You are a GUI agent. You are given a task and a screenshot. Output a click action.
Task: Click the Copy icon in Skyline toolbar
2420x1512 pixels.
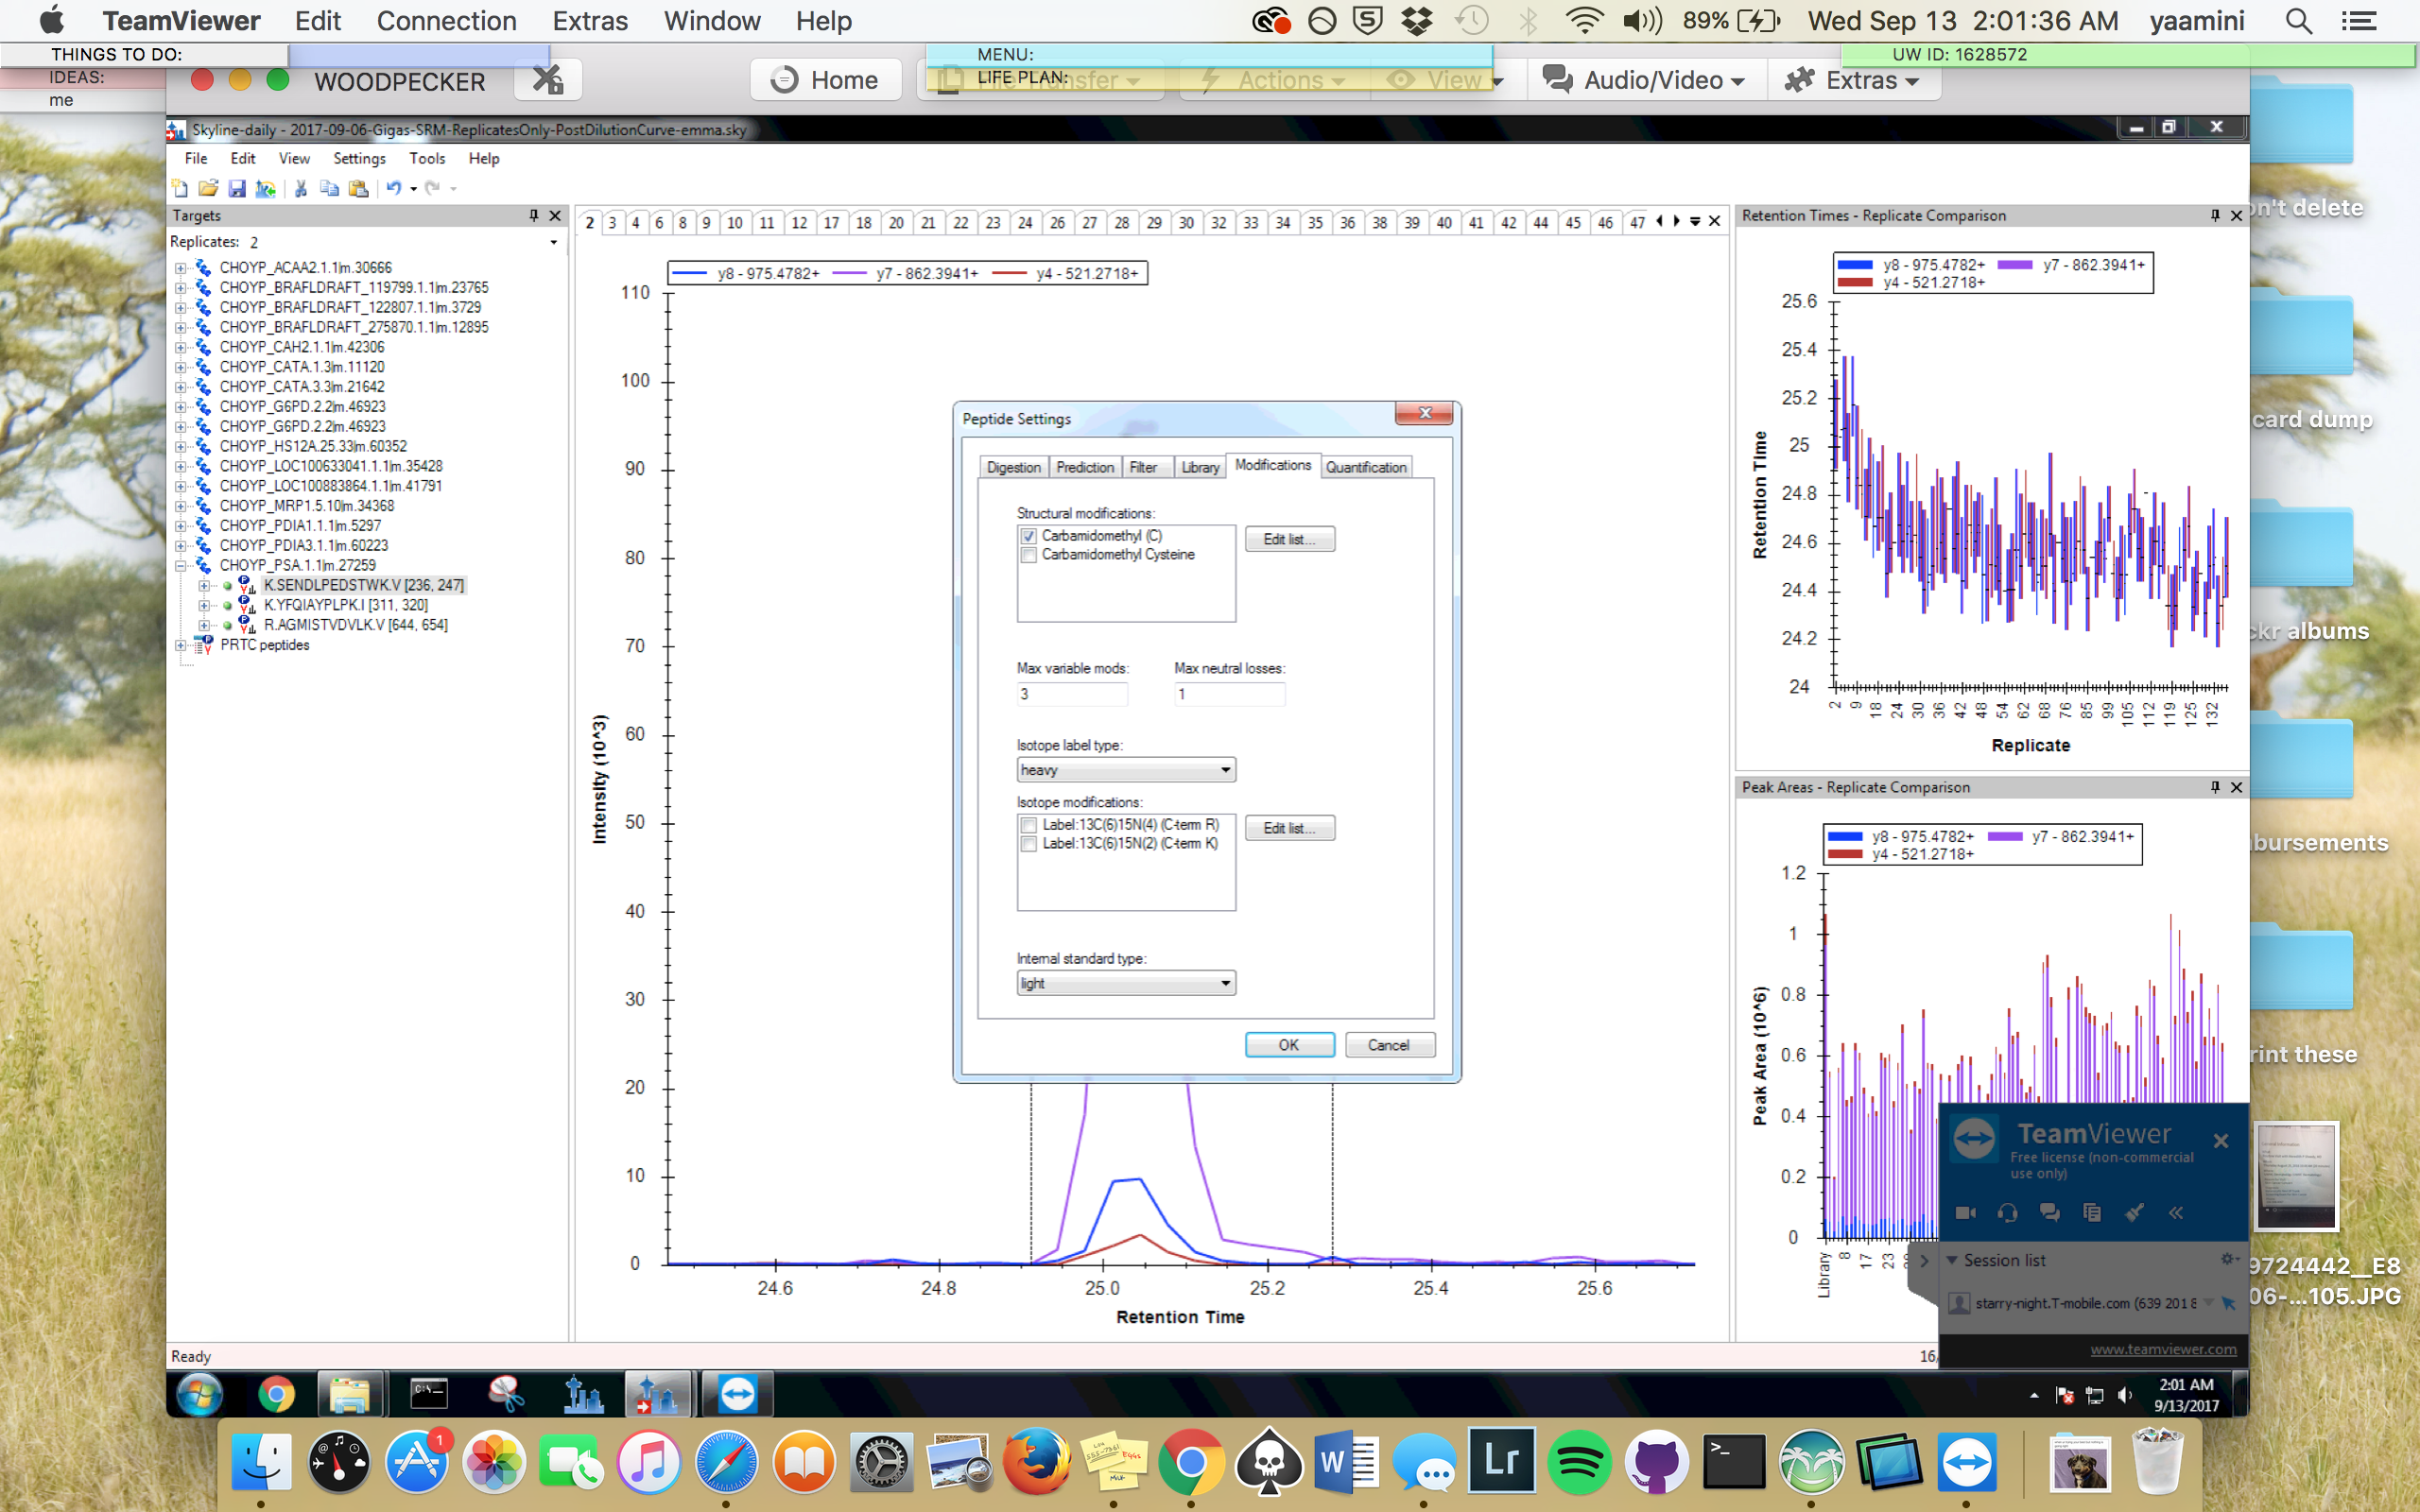coord(329,188)
